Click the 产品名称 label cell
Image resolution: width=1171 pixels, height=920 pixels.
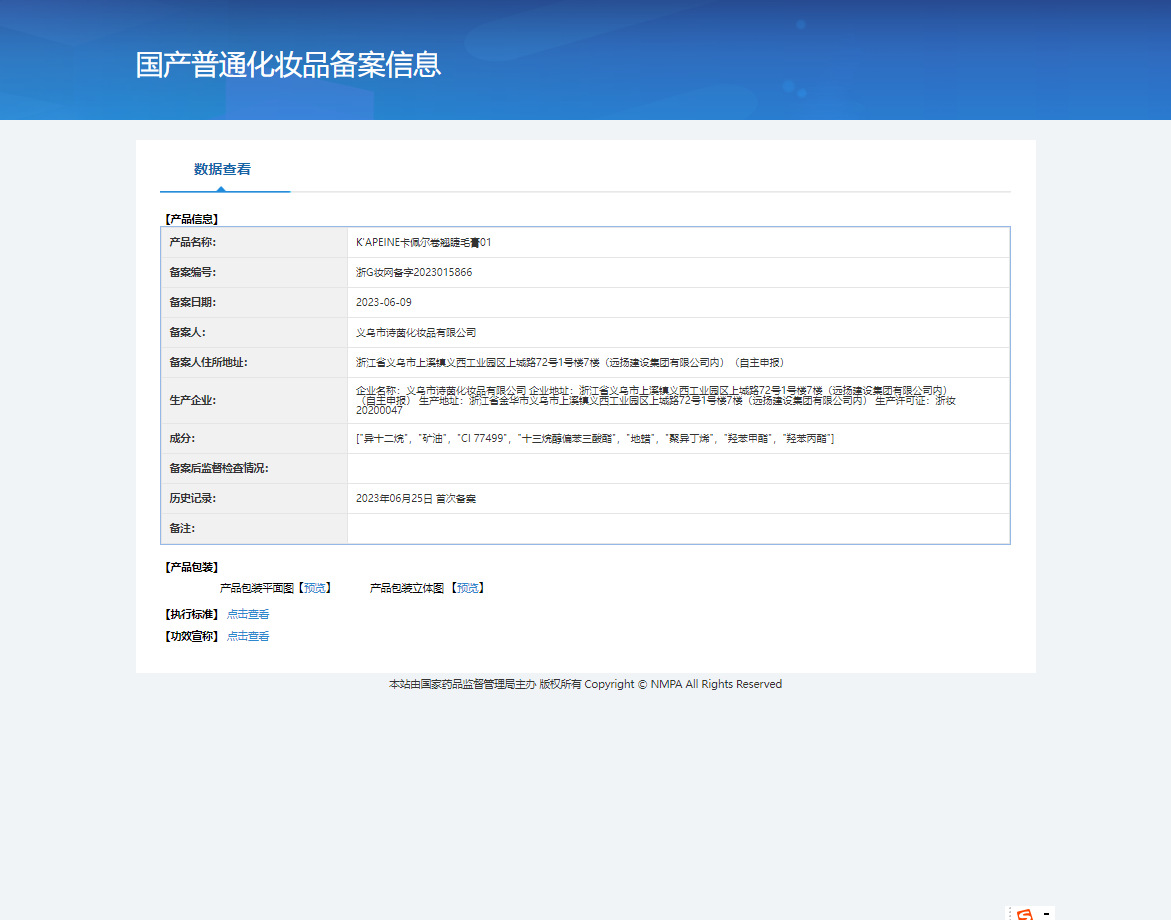(254, 243)
